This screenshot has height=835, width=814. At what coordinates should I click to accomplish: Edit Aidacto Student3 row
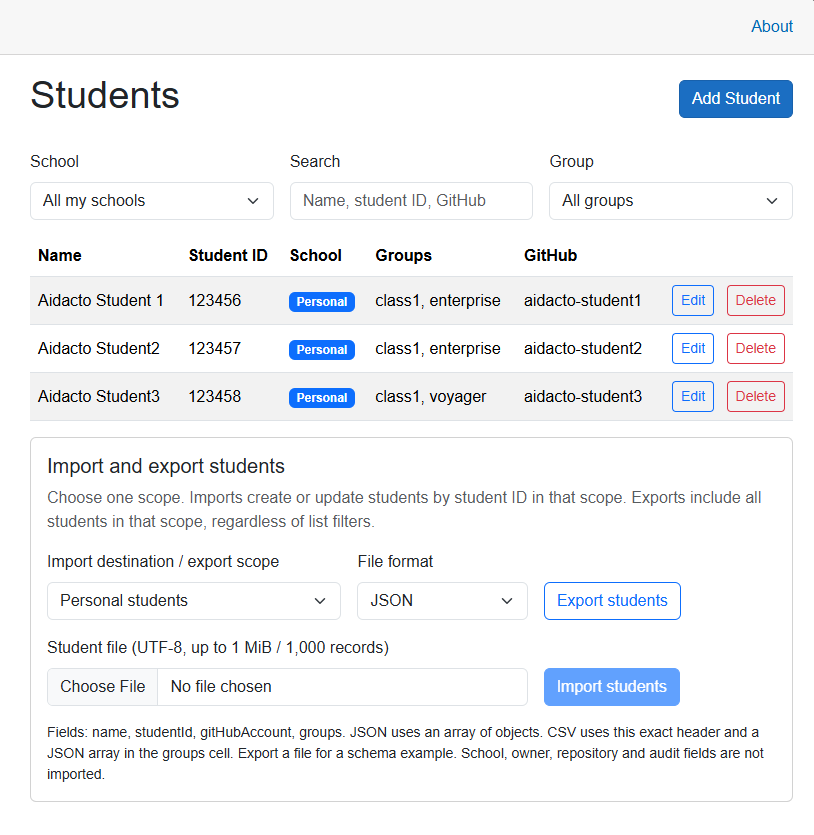click(x=693, y=396)
